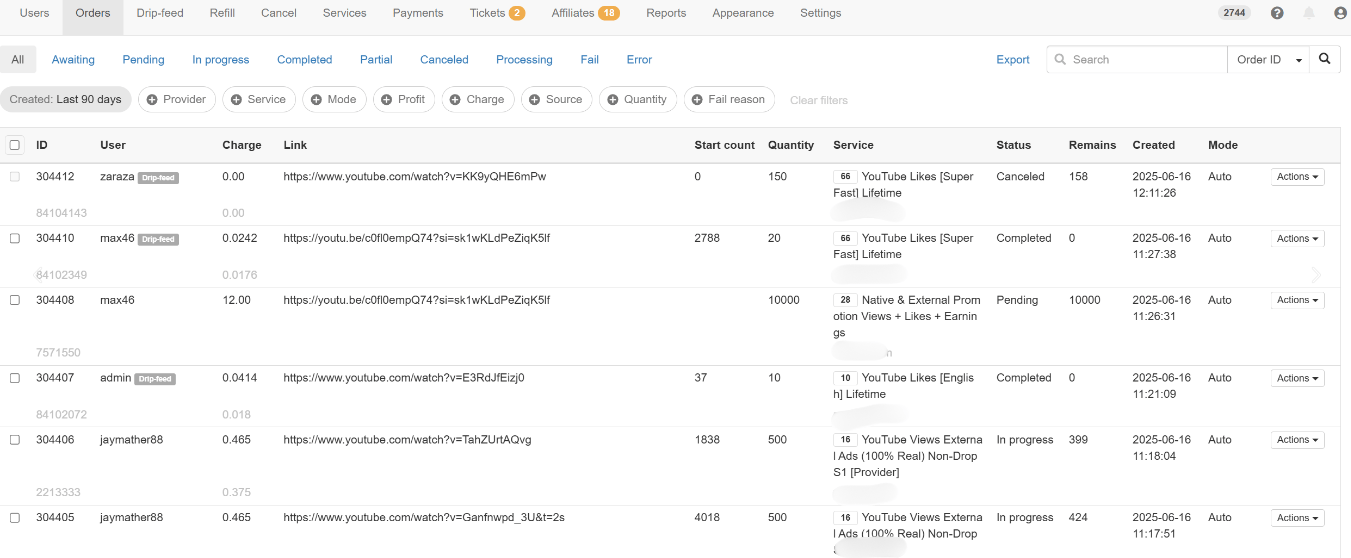Add the Quantity filter chip
The width and height of the screenshot is (1351, 558).
point(637,99)
